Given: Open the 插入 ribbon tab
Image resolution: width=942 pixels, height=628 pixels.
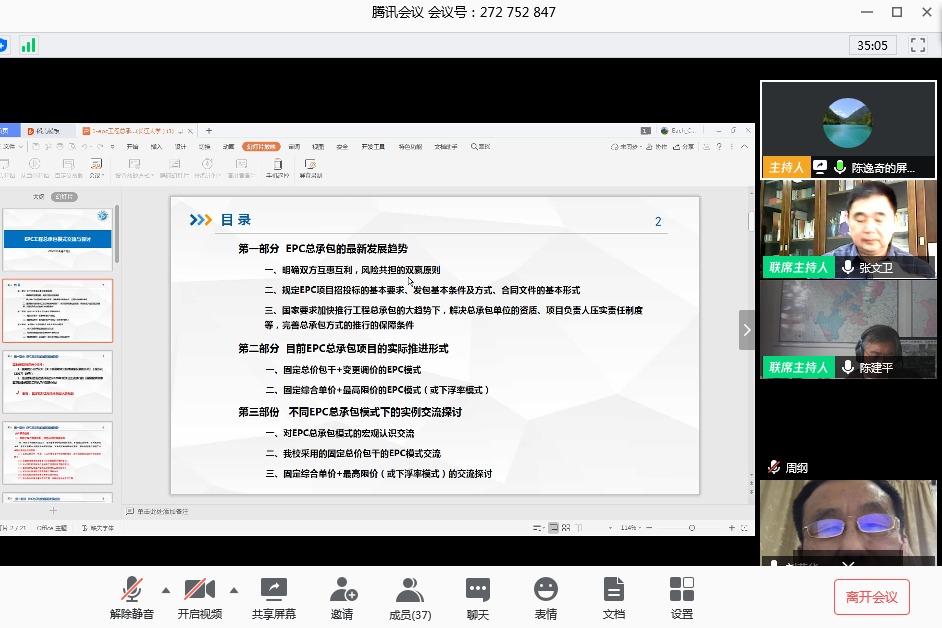Looking at the screenshot, I should (156, 147).
